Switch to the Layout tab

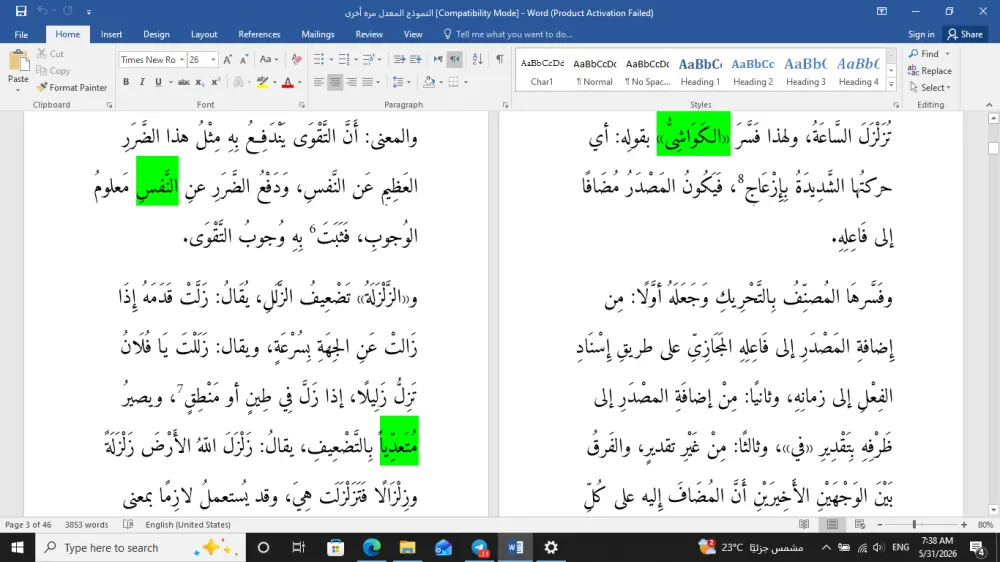[x=204, y=34]
